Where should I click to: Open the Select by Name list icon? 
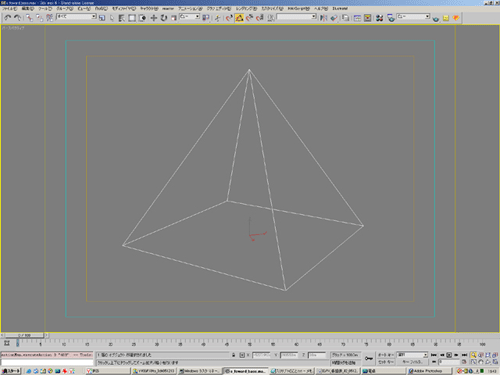(122, 18)
